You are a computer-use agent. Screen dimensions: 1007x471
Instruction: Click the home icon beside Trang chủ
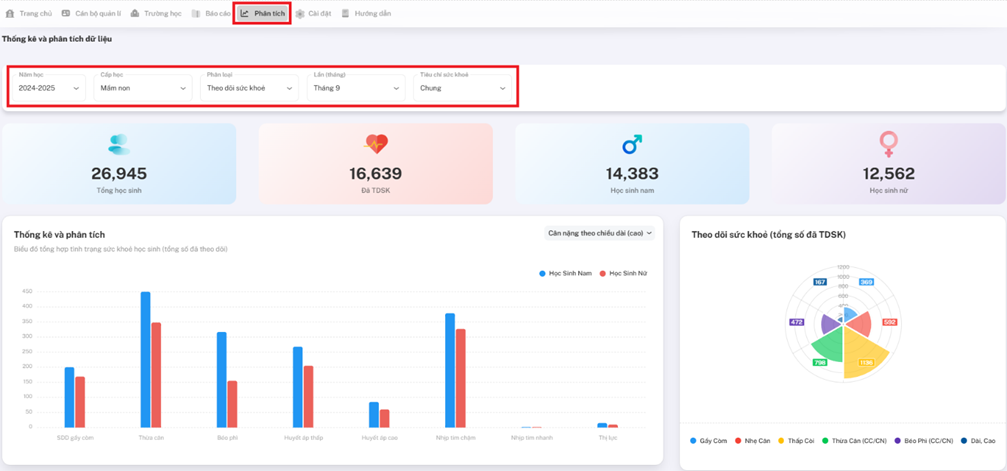pyautogui.click(x=10, y=14)
